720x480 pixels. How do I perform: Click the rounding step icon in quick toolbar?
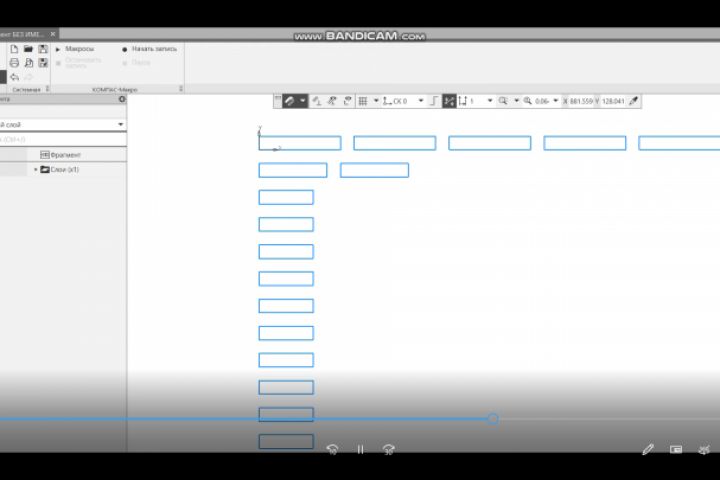[433, 101]
